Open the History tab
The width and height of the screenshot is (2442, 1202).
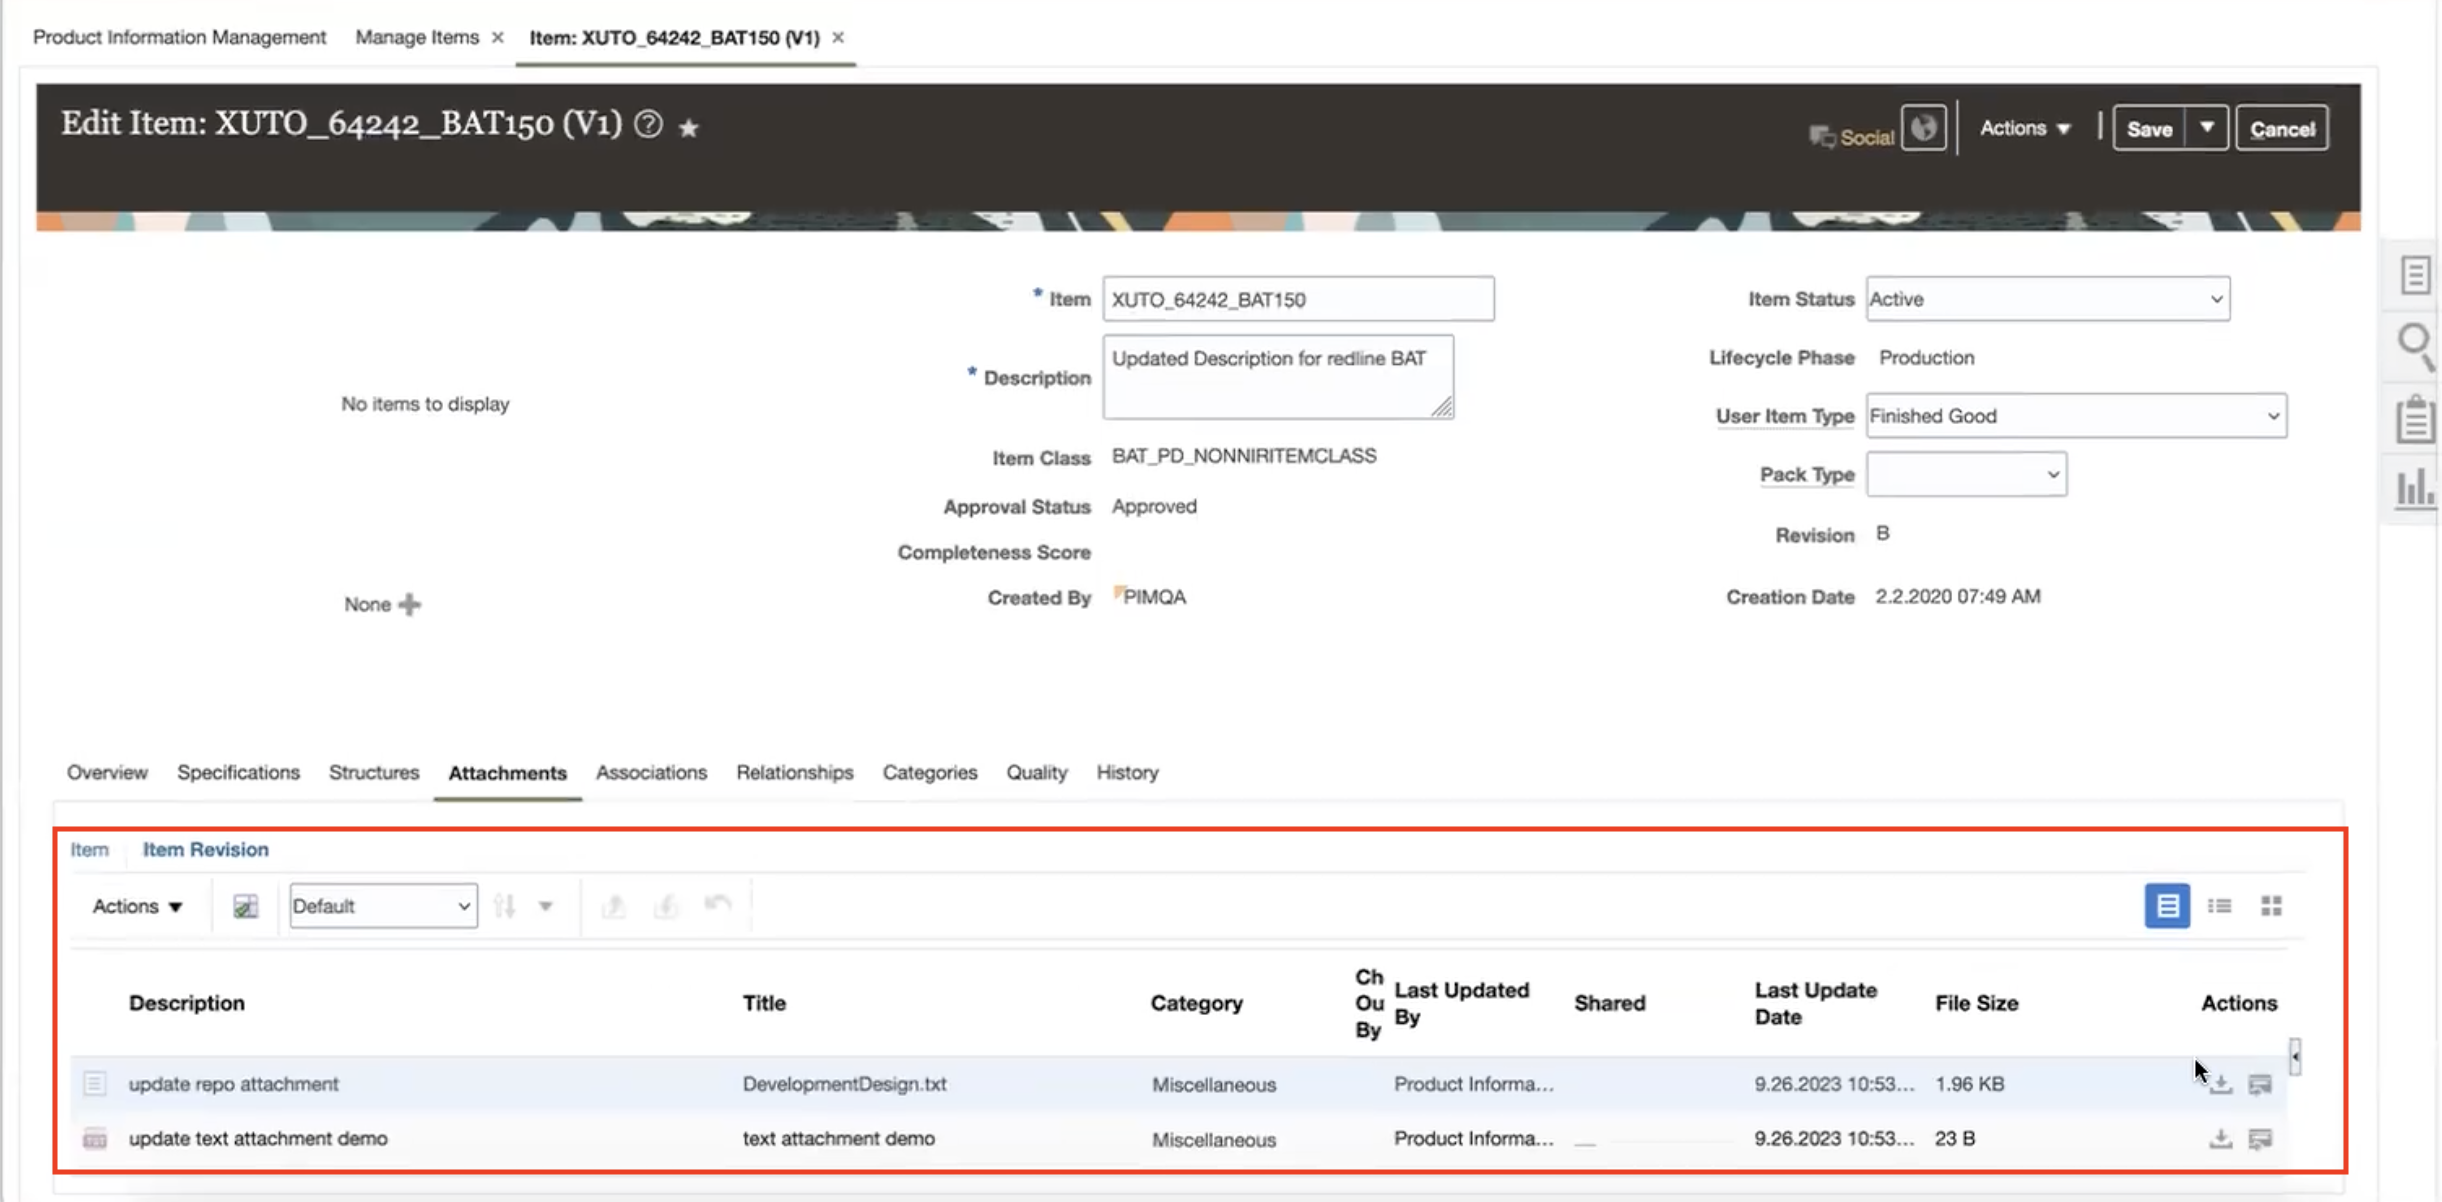(1127, 773)
